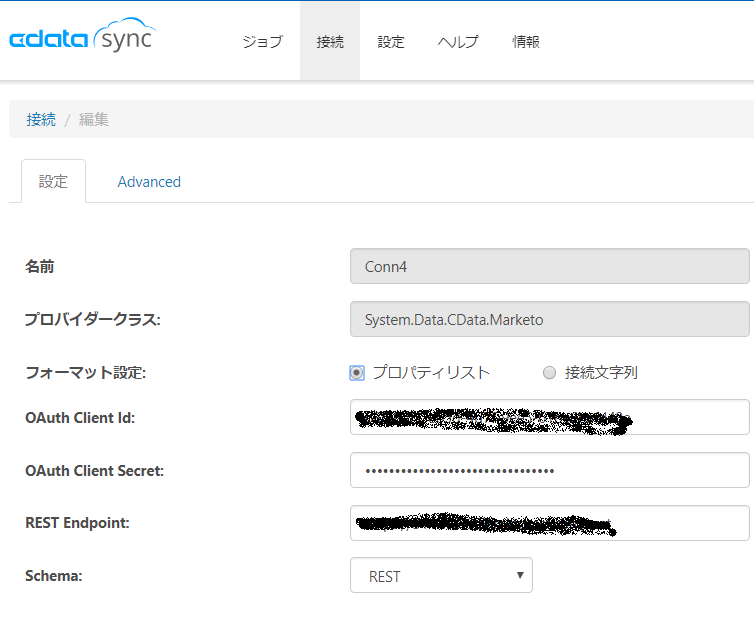
Task: Click the CData Sync logo
Action: tap(83, 36)
